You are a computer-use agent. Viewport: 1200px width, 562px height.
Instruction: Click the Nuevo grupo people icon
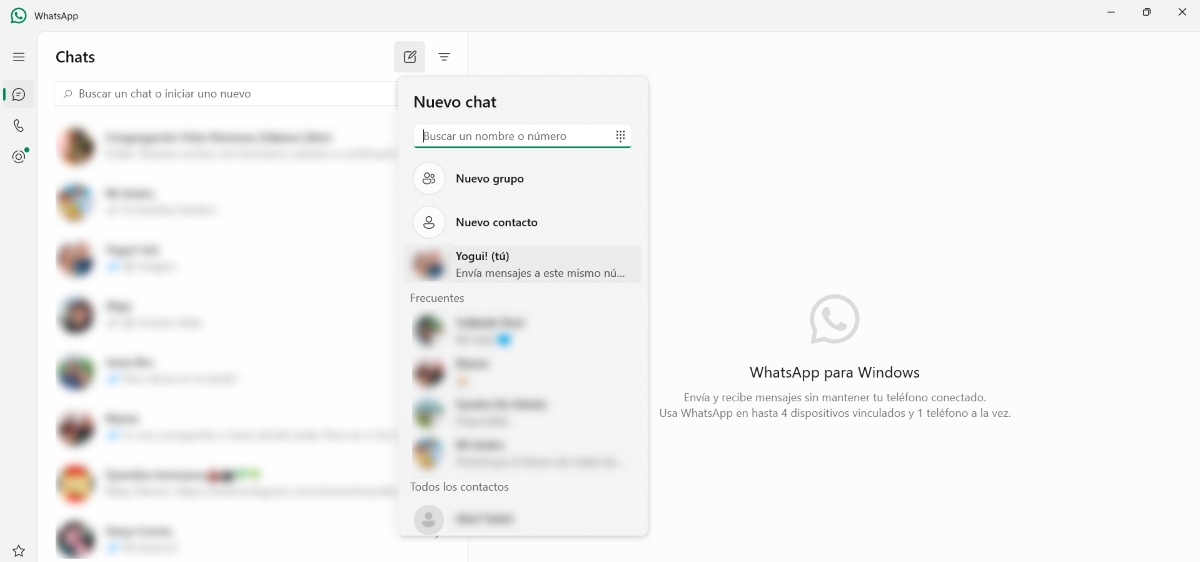click(x=429, y=179)
